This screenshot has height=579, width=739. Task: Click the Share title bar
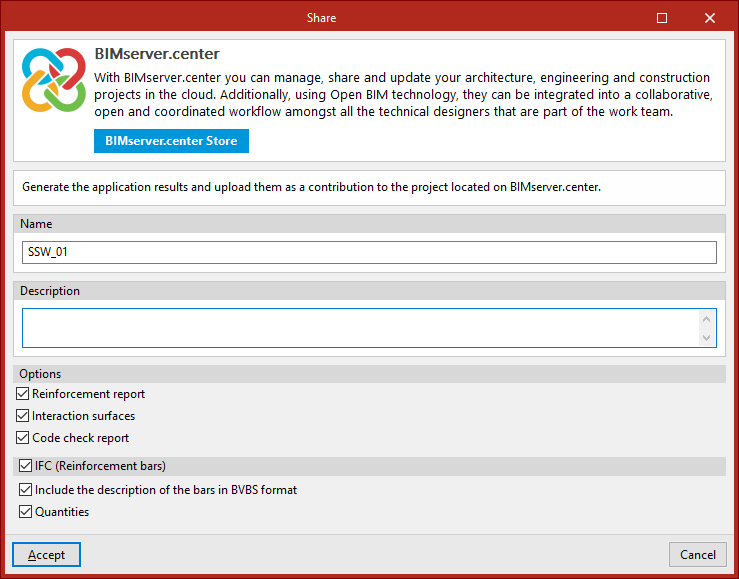pos(321,18)
